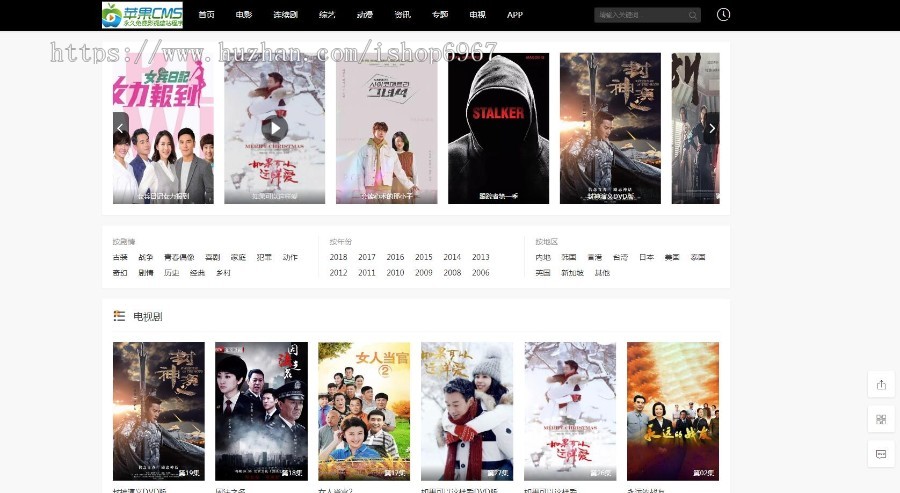900x493 pixels.
Task: Open the QR code icon on sidebar
Action: (881, 419)
